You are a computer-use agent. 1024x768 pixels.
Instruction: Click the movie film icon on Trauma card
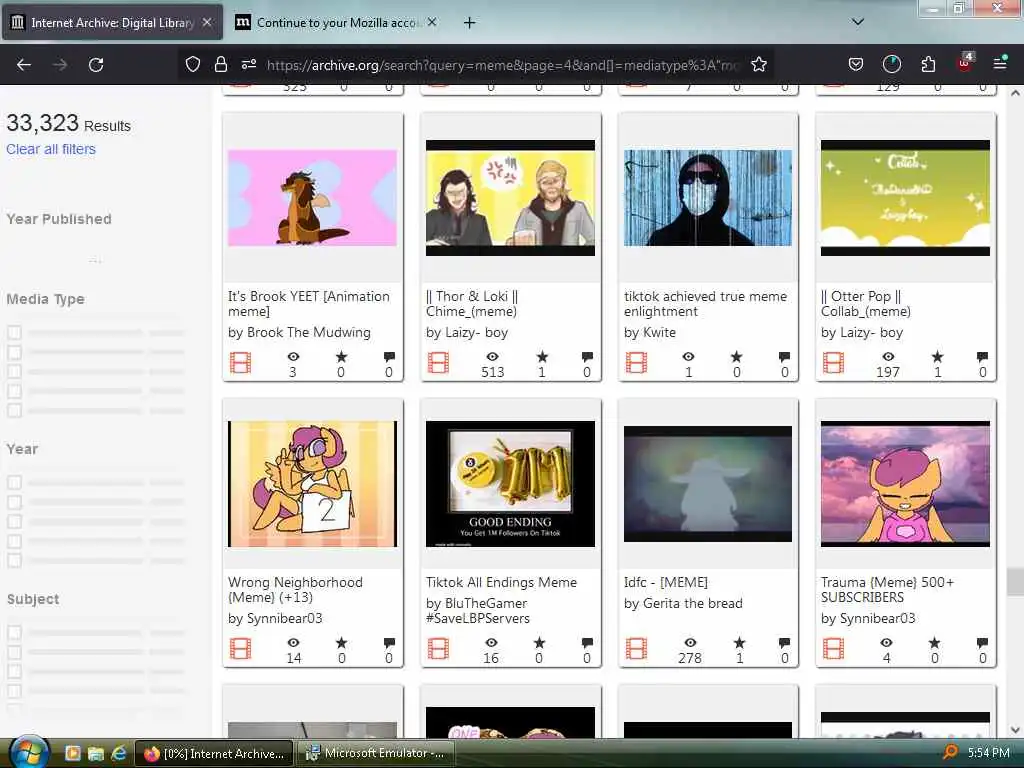coord(833,648)
